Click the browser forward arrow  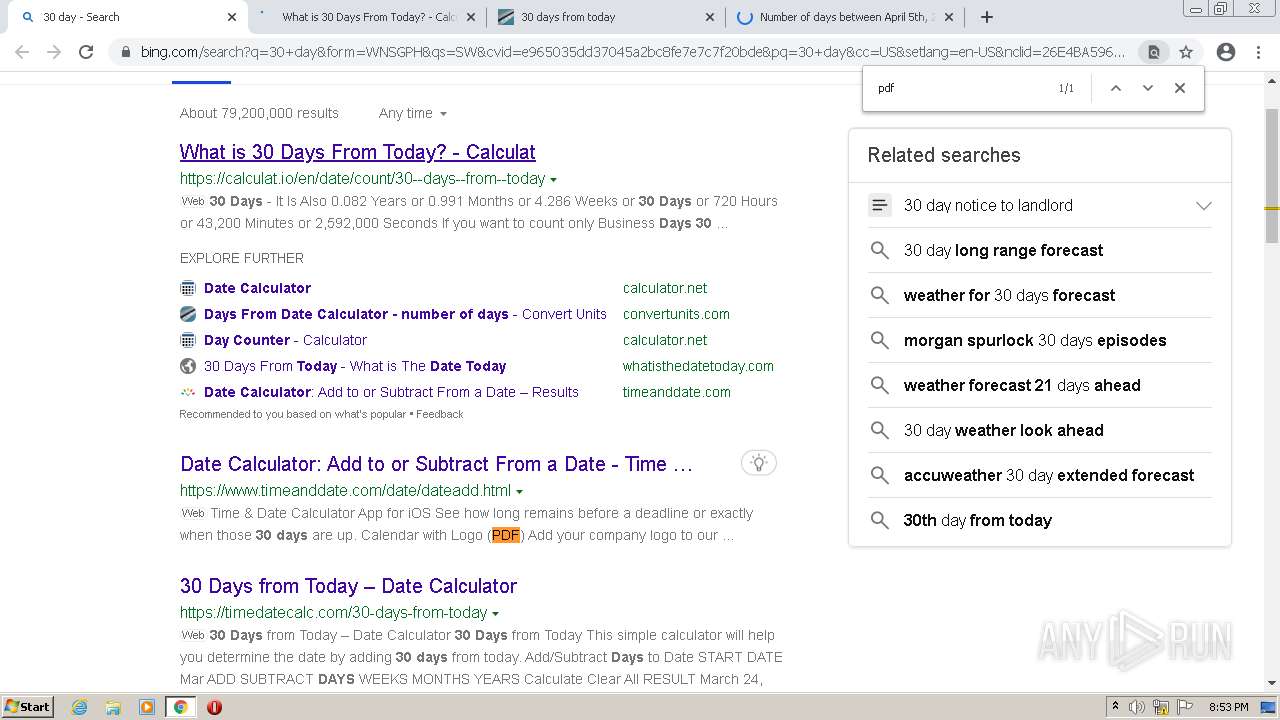pos(54,52)
